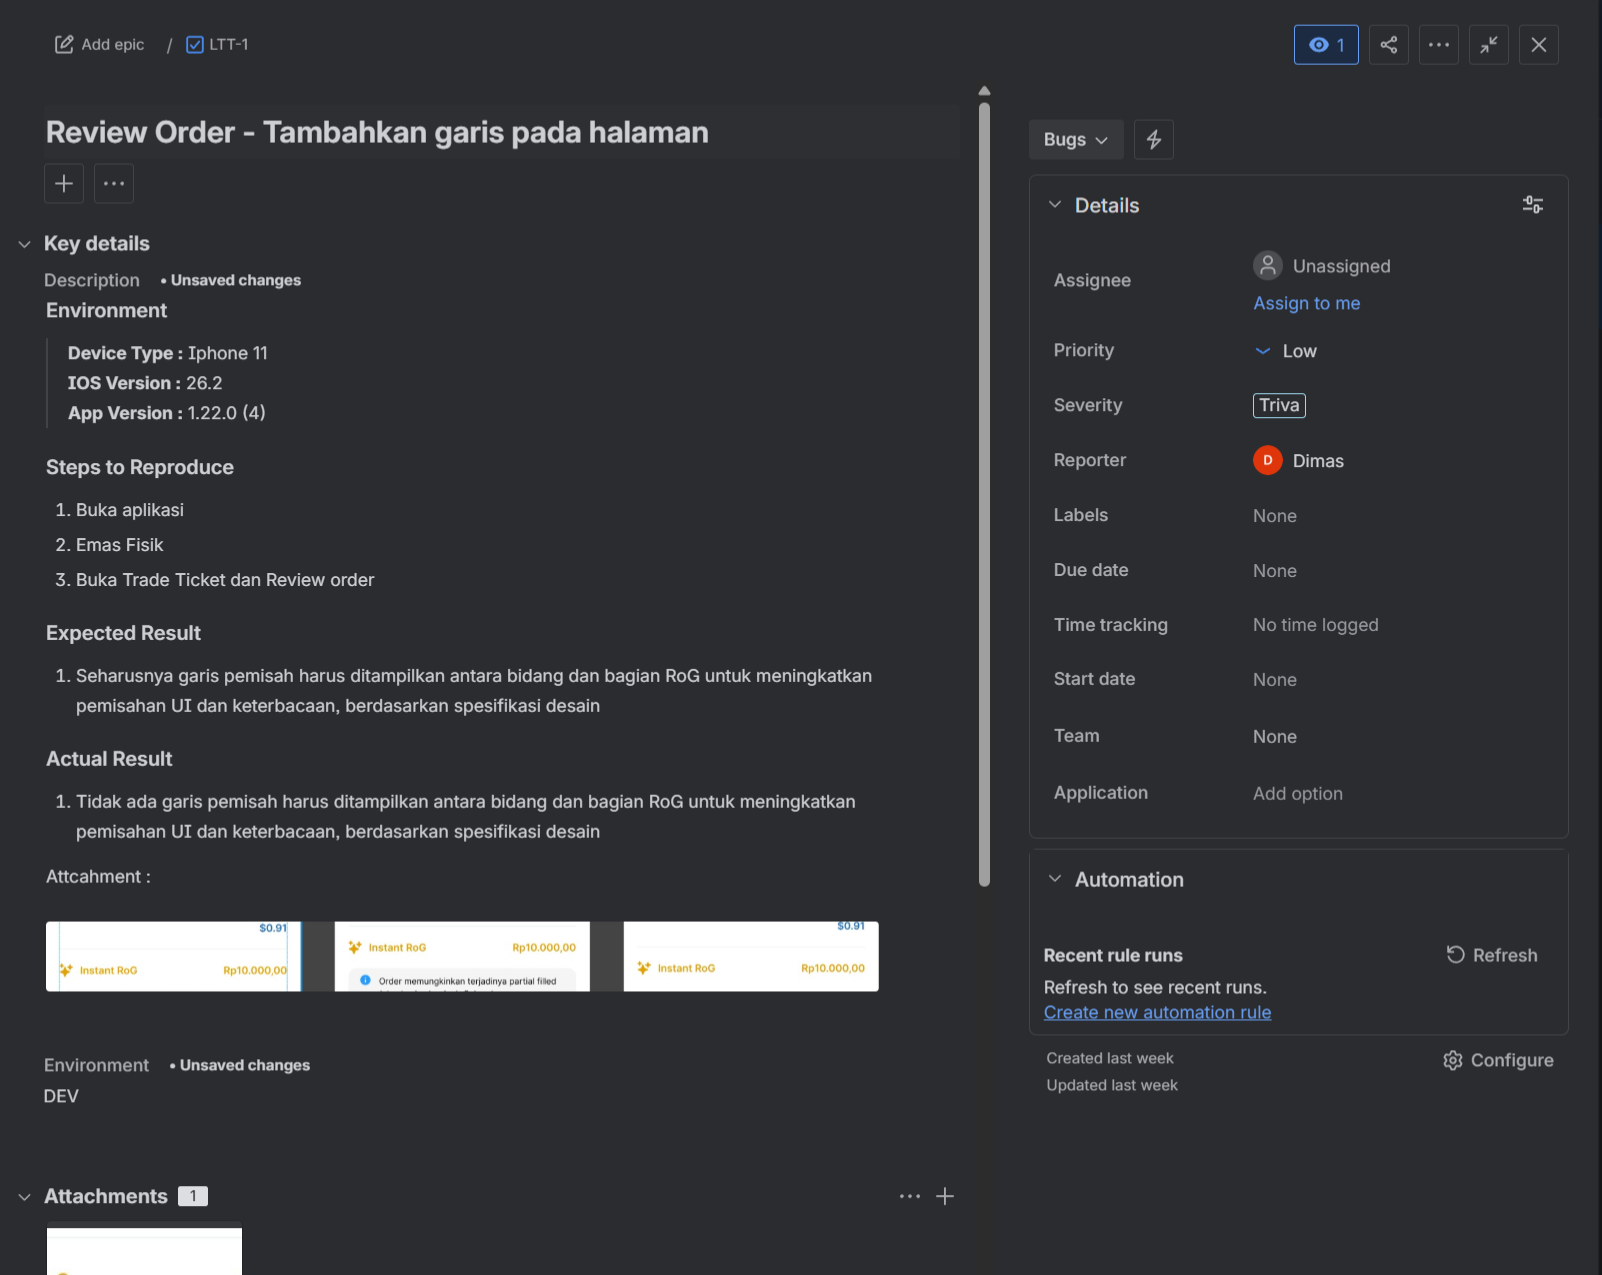Click the Emas Fisik step
This screenshot has width=1602, height=1275.
(119, 545)
